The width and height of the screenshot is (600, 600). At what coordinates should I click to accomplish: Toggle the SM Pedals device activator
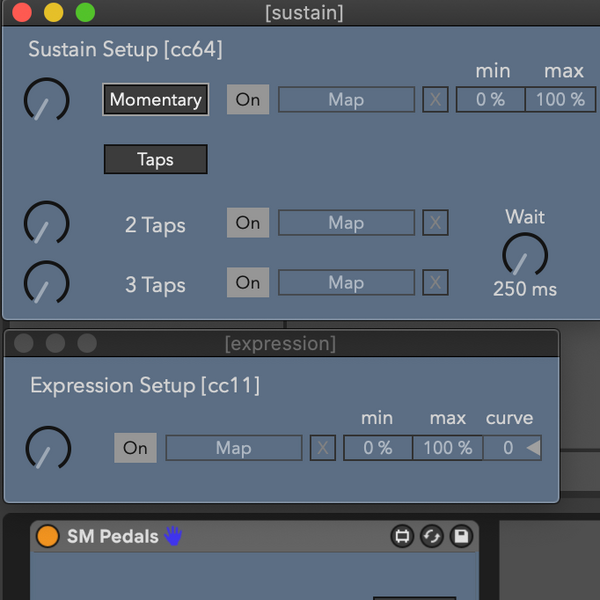point(47,537)
